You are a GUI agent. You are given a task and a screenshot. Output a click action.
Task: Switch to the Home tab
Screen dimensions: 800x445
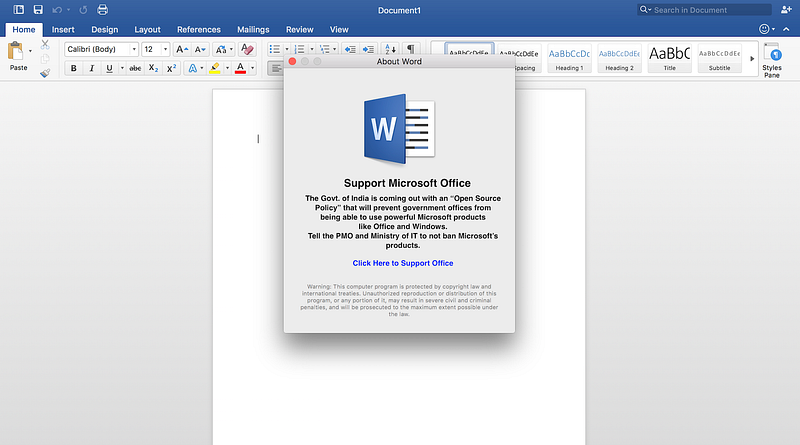pyautogui.click(x=23, y=30)
